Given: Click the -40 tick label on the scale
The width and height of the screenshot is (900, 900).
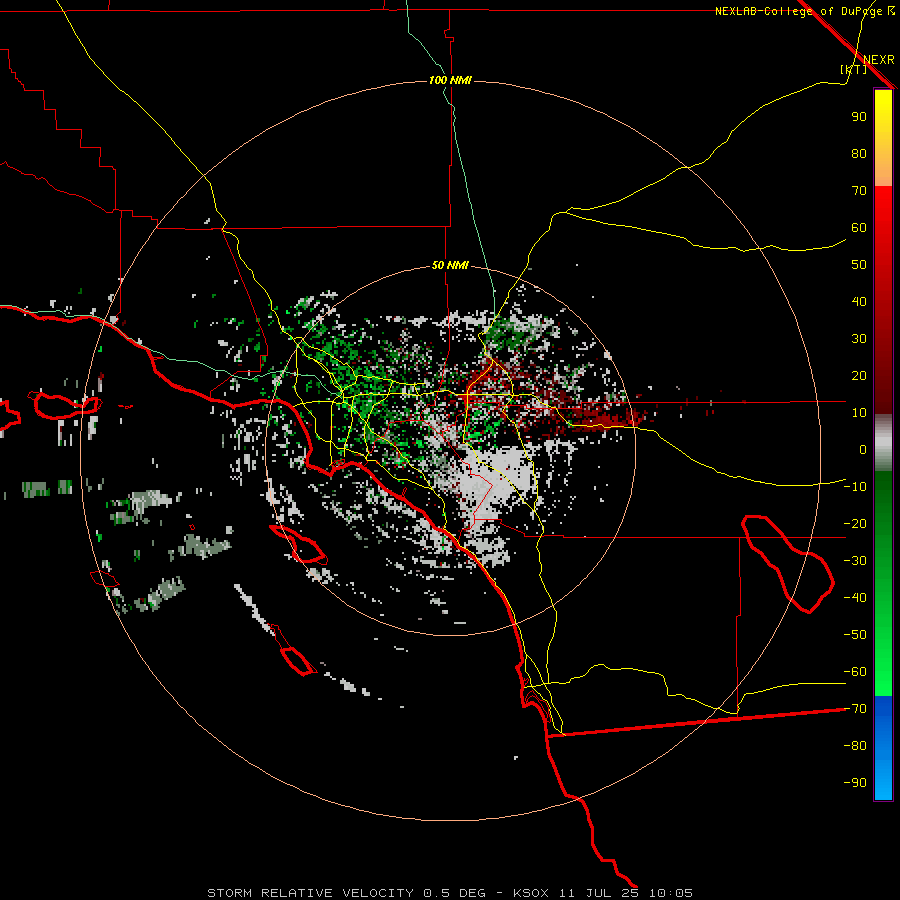Looking at the screenshot, I should 855,598.
